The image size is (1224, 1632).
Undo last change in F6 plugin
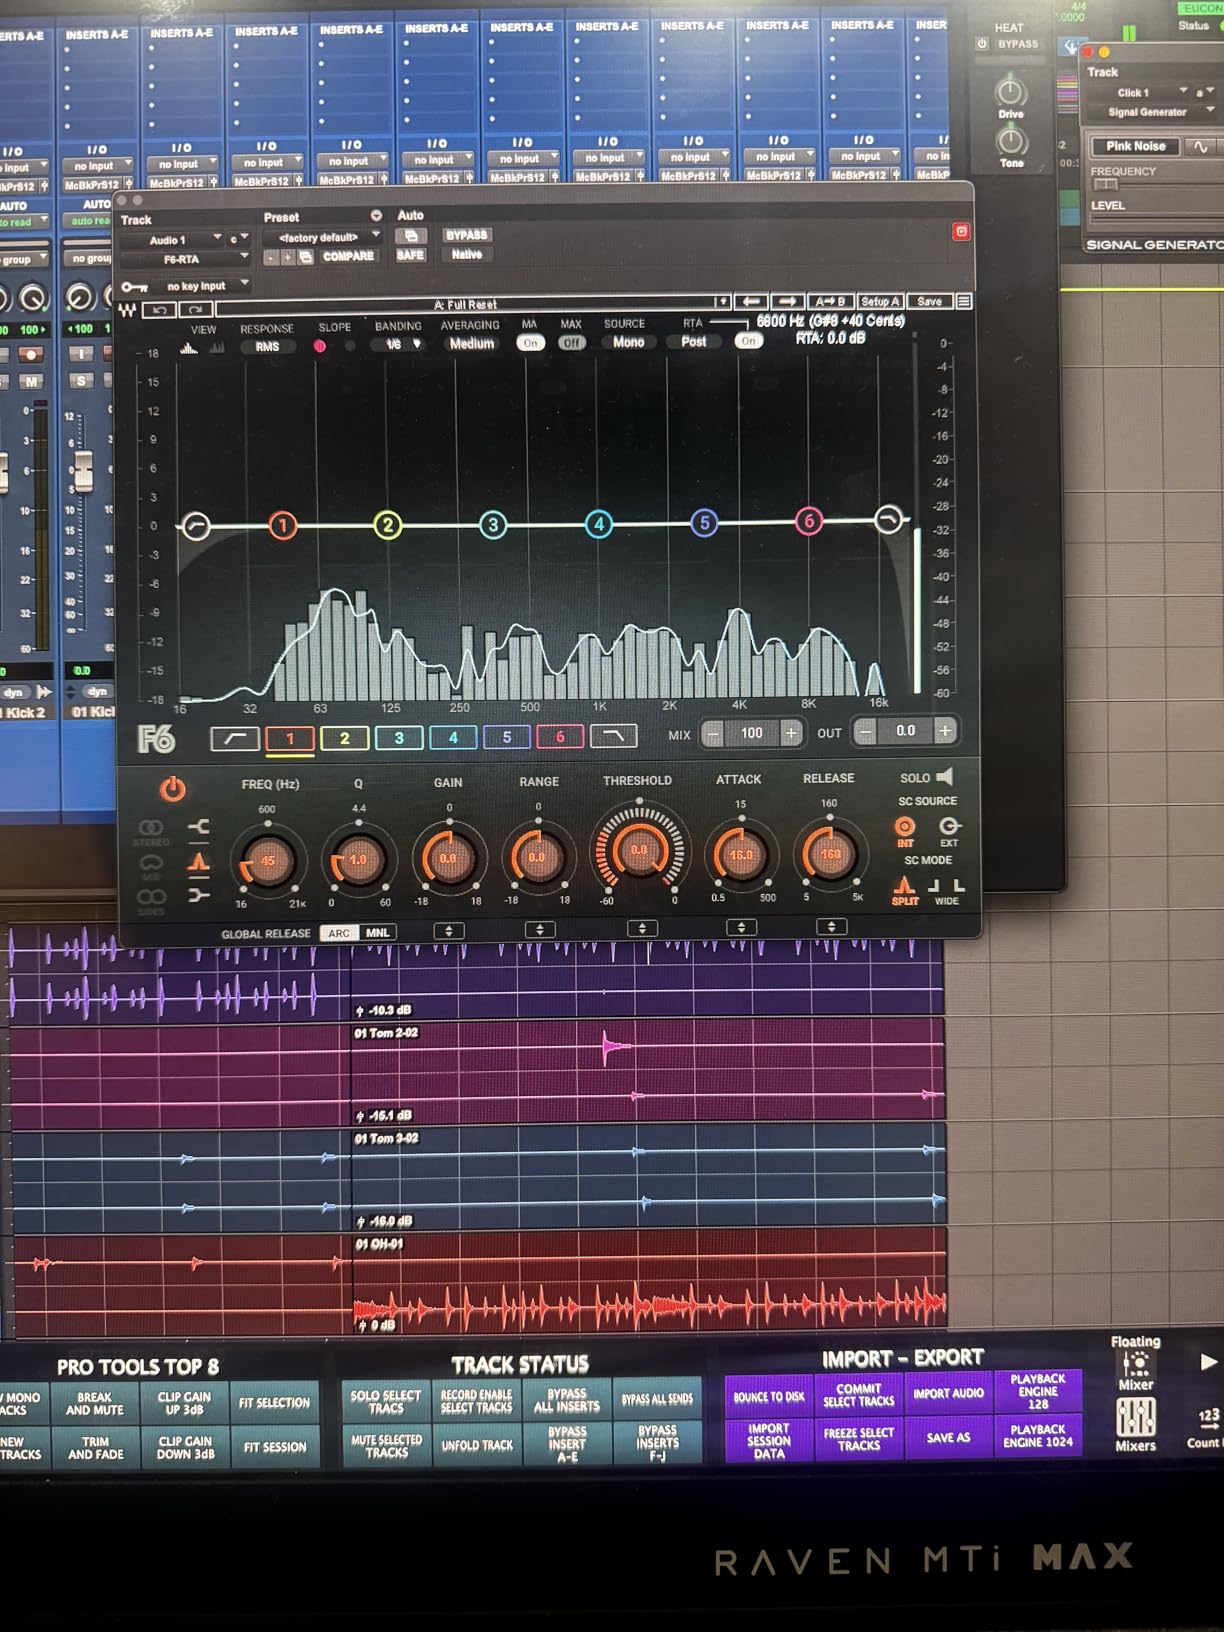pyautogui.click(x=159, y=310)
